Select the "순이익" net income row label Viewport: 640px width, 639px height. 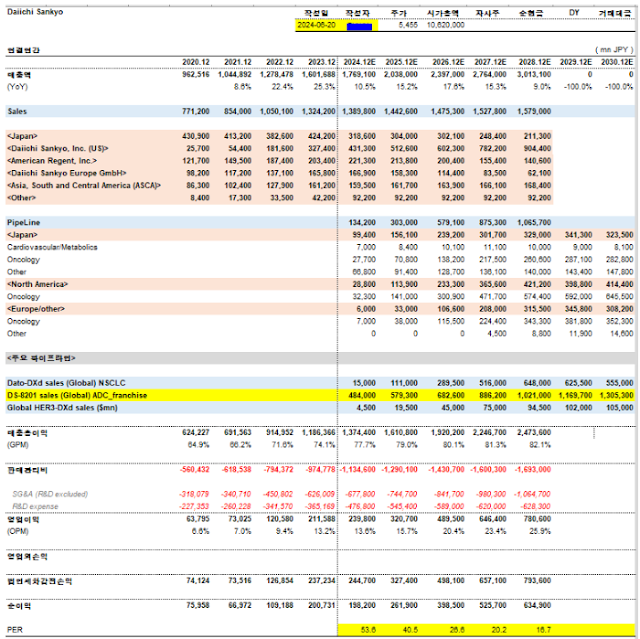[19, 606]
